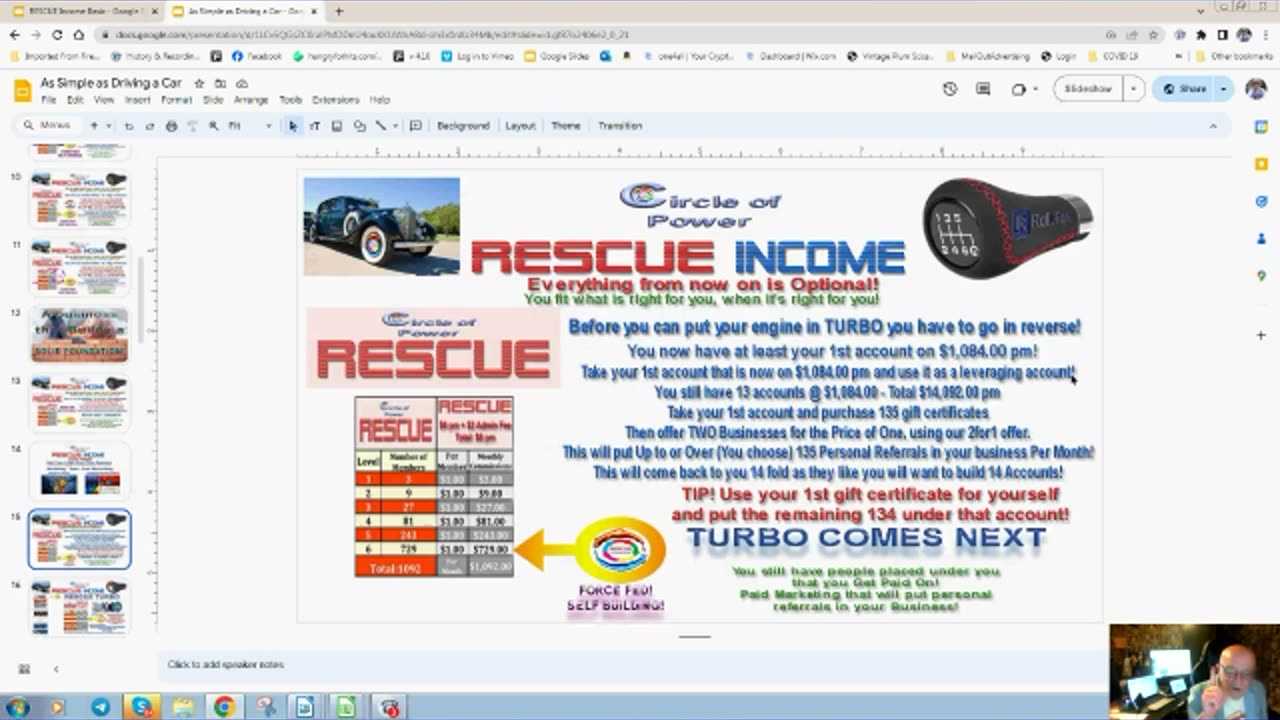Click the Insert image tool
The height and width of the screenshot is (720, 1280).
pos(336,126)
